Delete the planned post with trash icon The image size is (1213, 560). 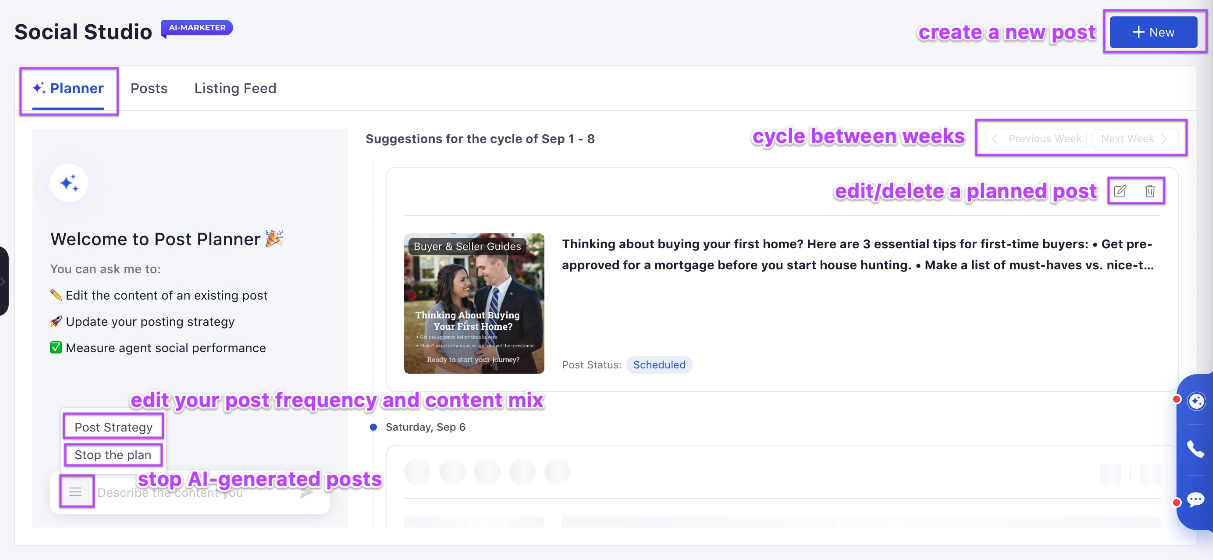[1150, 191]
